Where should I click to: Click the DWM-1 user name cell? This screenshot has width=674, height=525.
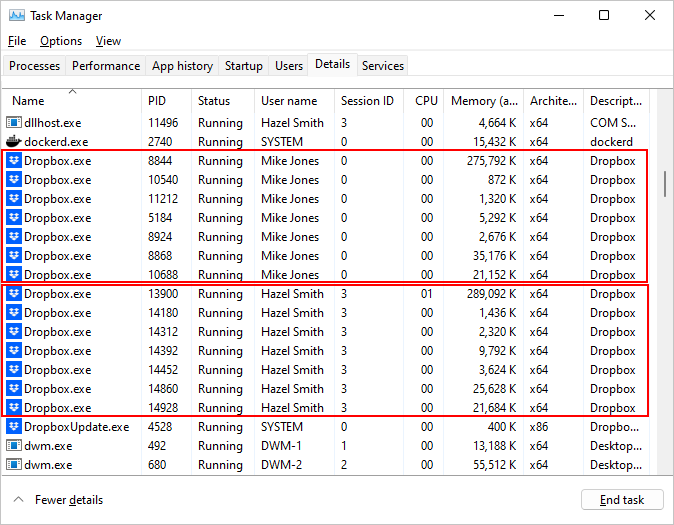(281, 446)
